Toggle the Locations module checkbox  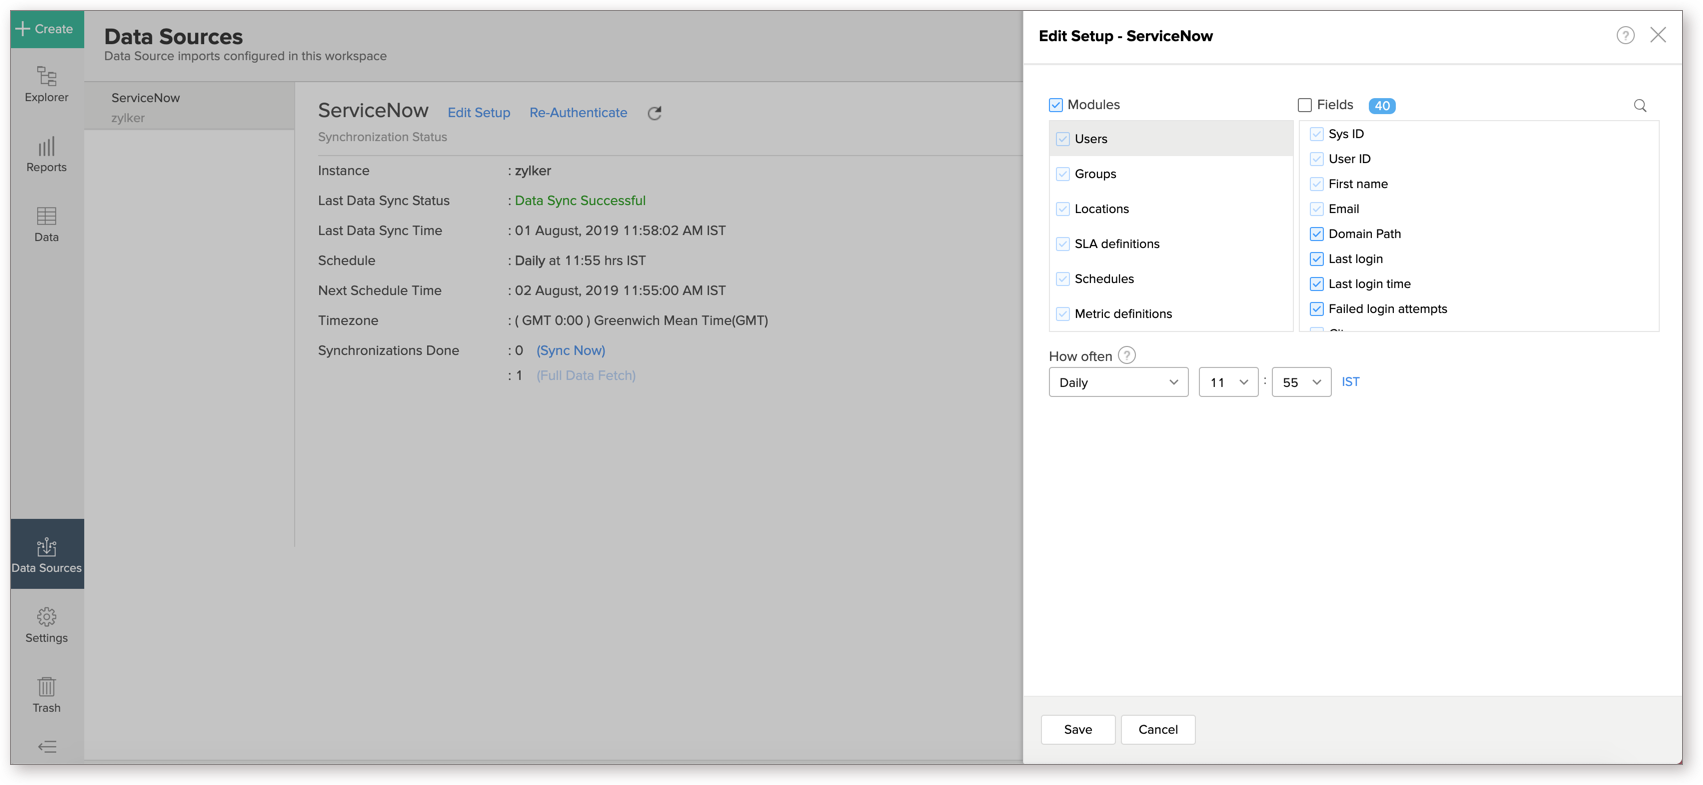(1063, 209)
